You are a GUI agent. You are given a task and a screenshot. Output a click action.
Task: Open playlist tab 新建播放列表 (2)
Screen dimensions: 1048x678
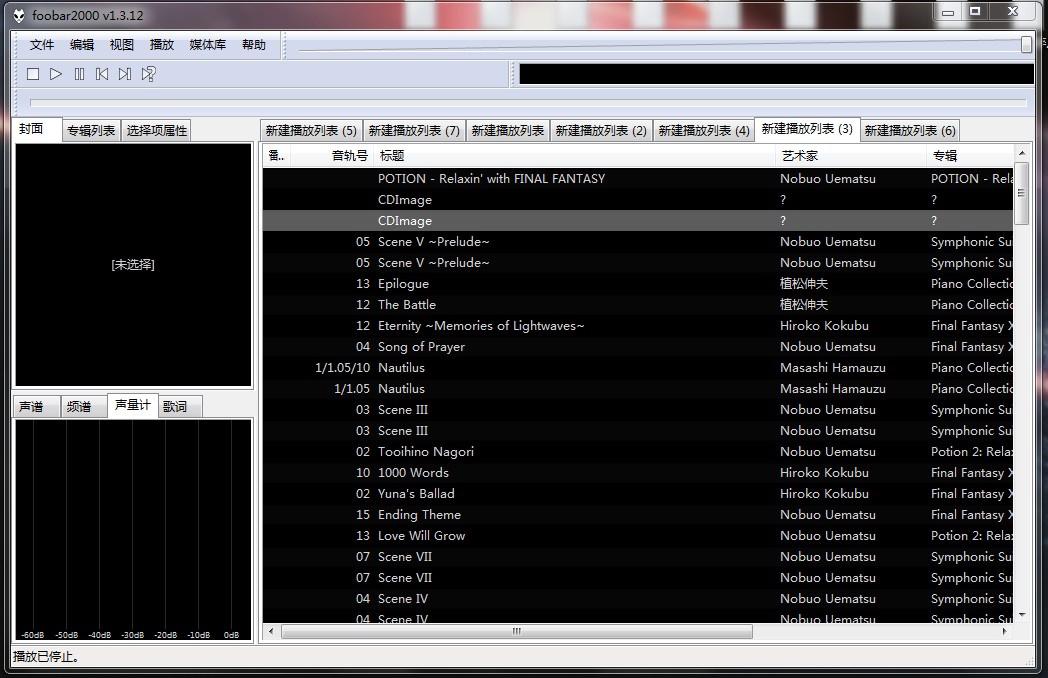[x=601, y=130]
